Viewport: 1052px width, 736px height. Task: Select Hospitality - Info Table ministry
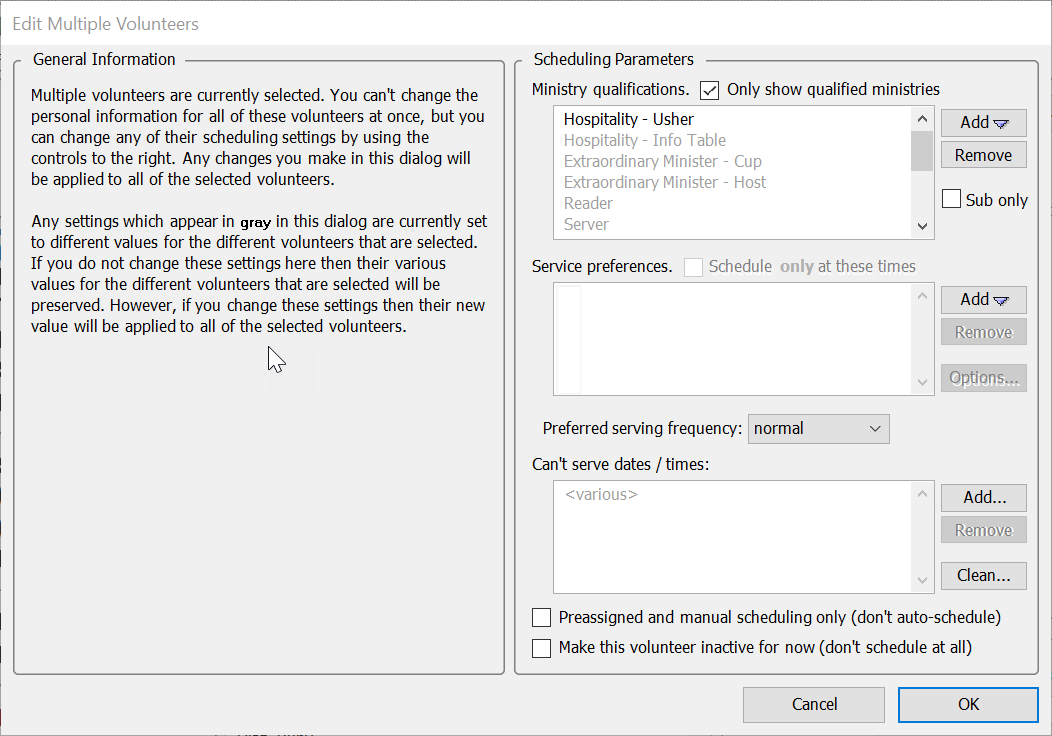(644, 141)
